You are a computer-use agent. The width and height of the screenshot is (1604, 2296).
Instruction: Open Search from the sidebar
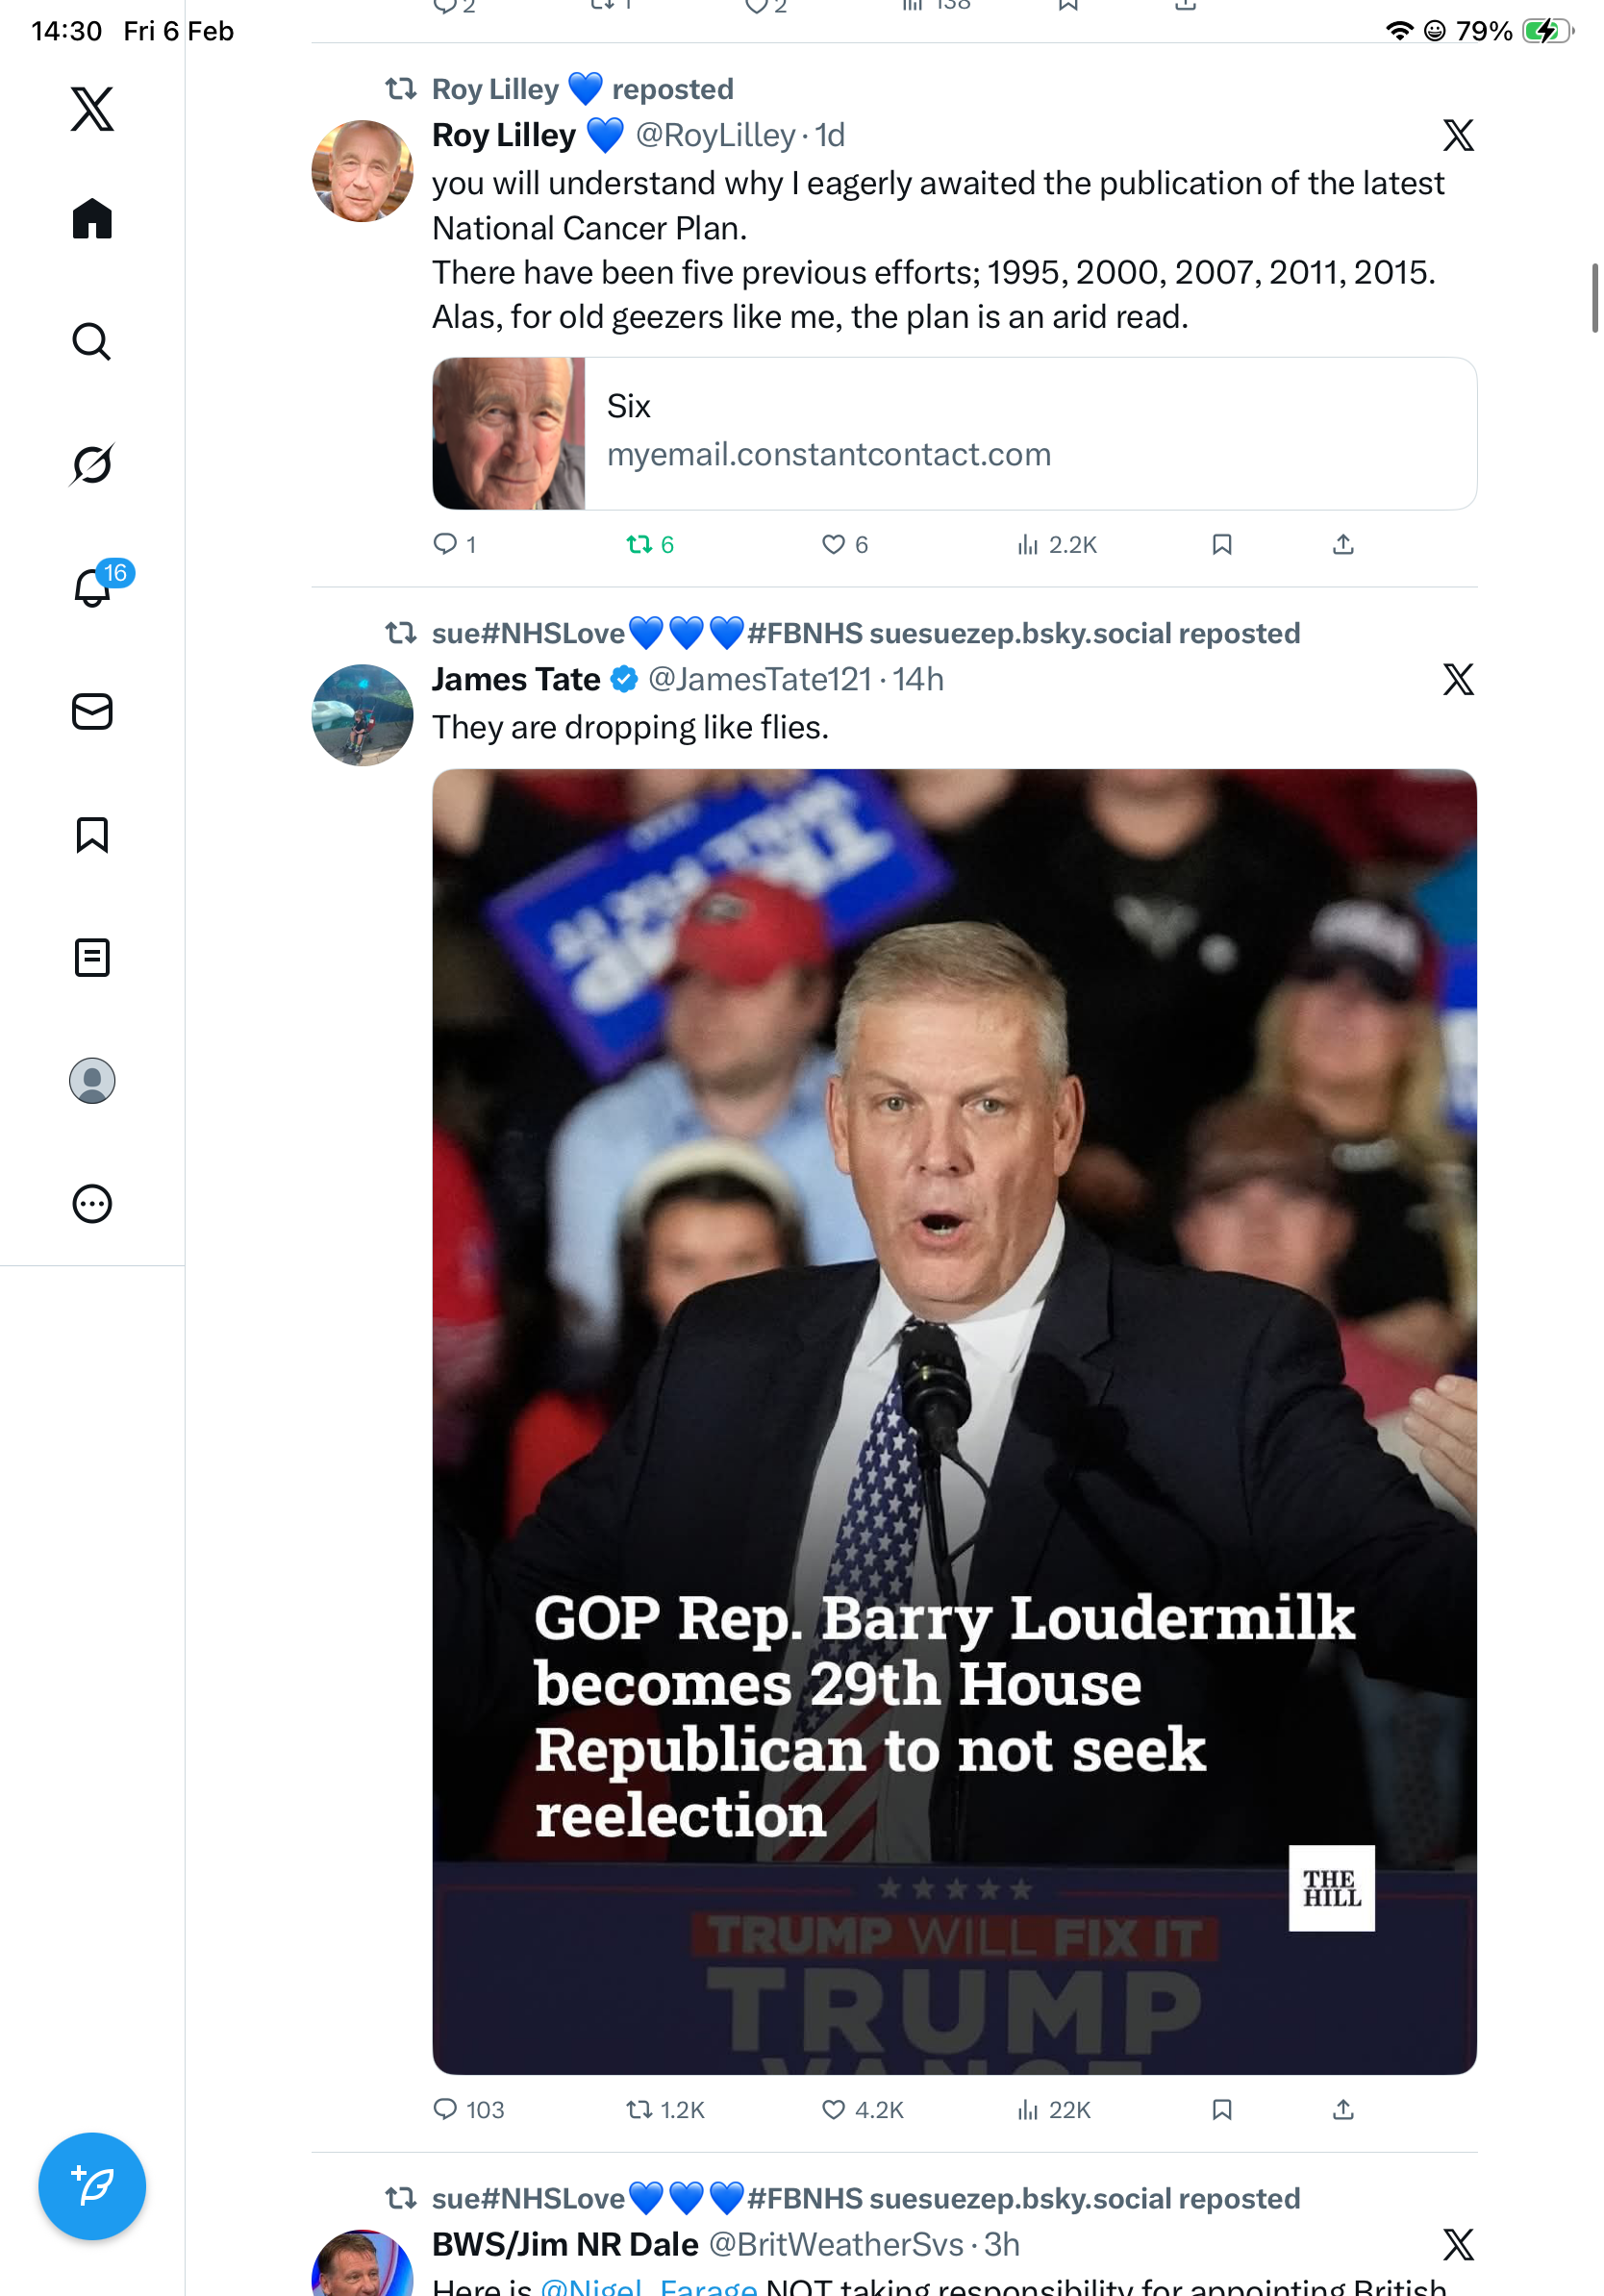coord(92,341)
